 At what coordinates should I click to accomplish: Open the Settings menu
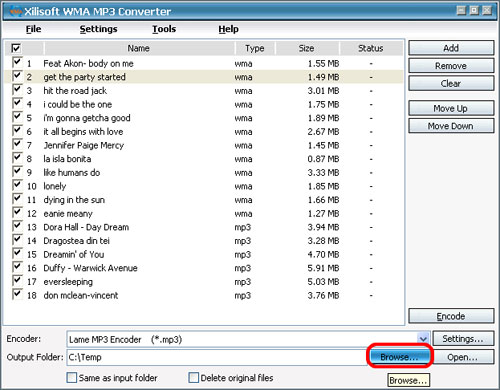[x=98, y=29]
